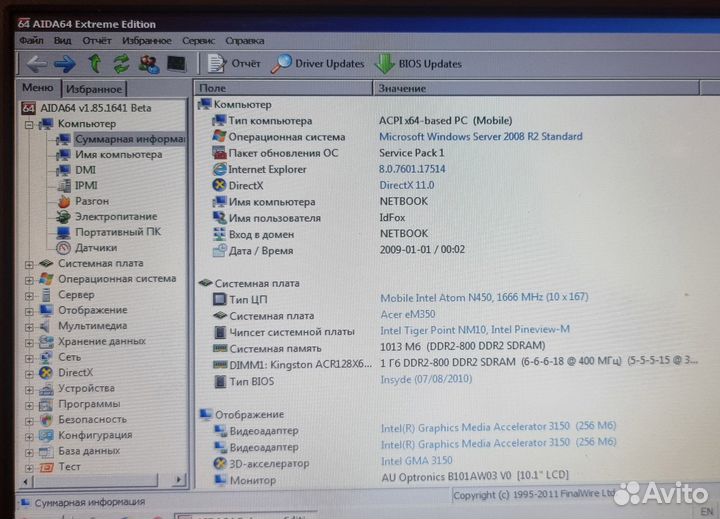Select Датчики in the tree
The image size is (720, 519).
(x=96, y=247)
